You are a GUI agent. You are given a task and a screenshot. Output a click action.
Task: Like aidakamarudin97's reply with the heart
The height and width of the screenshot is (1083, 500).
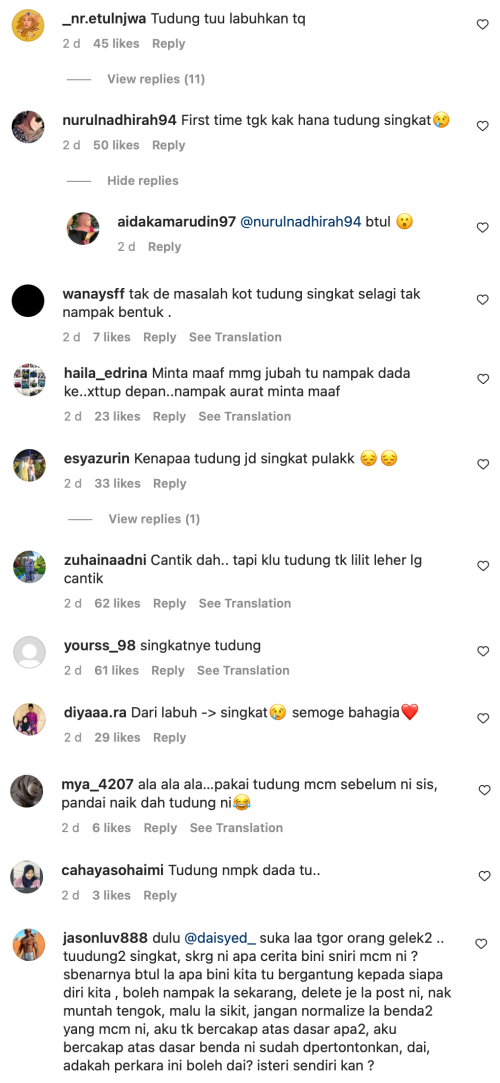pyautogui.click(x=483, y=227)
